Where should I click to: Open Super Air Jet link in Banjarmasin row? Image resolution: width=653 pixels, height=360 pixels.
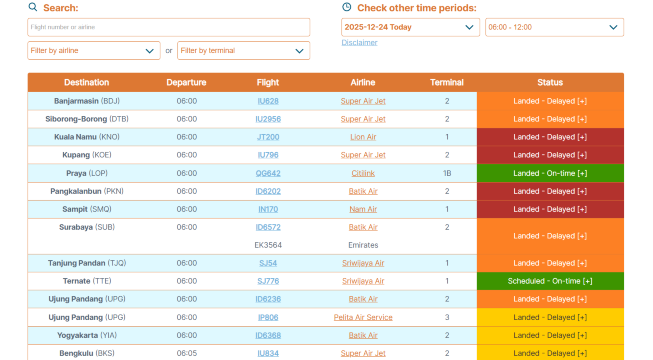click(x=363, y=101)
